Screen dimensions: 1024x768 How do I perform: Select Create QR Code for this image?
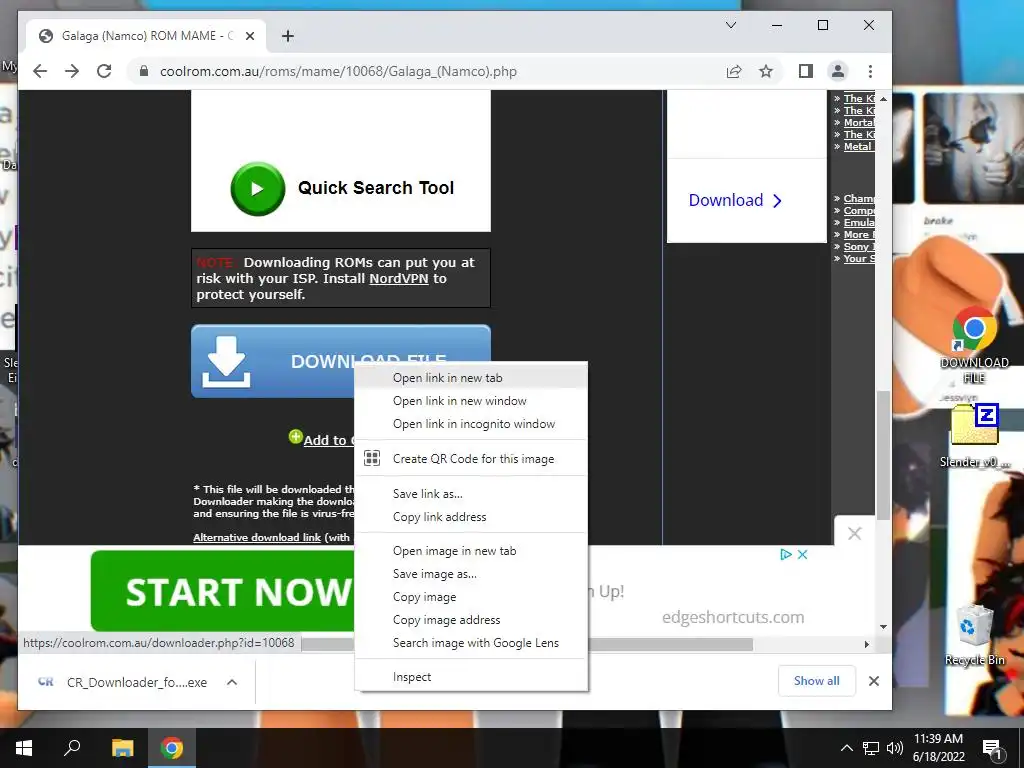(471, 458)
